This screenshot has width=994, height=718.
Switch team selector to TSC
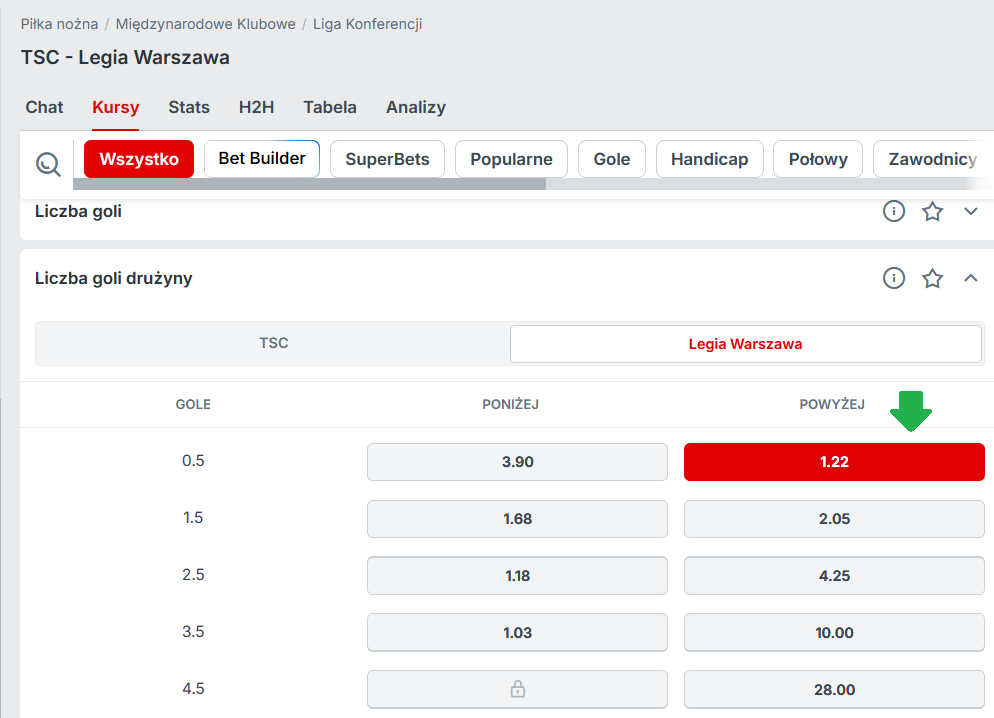pos(273,343)
